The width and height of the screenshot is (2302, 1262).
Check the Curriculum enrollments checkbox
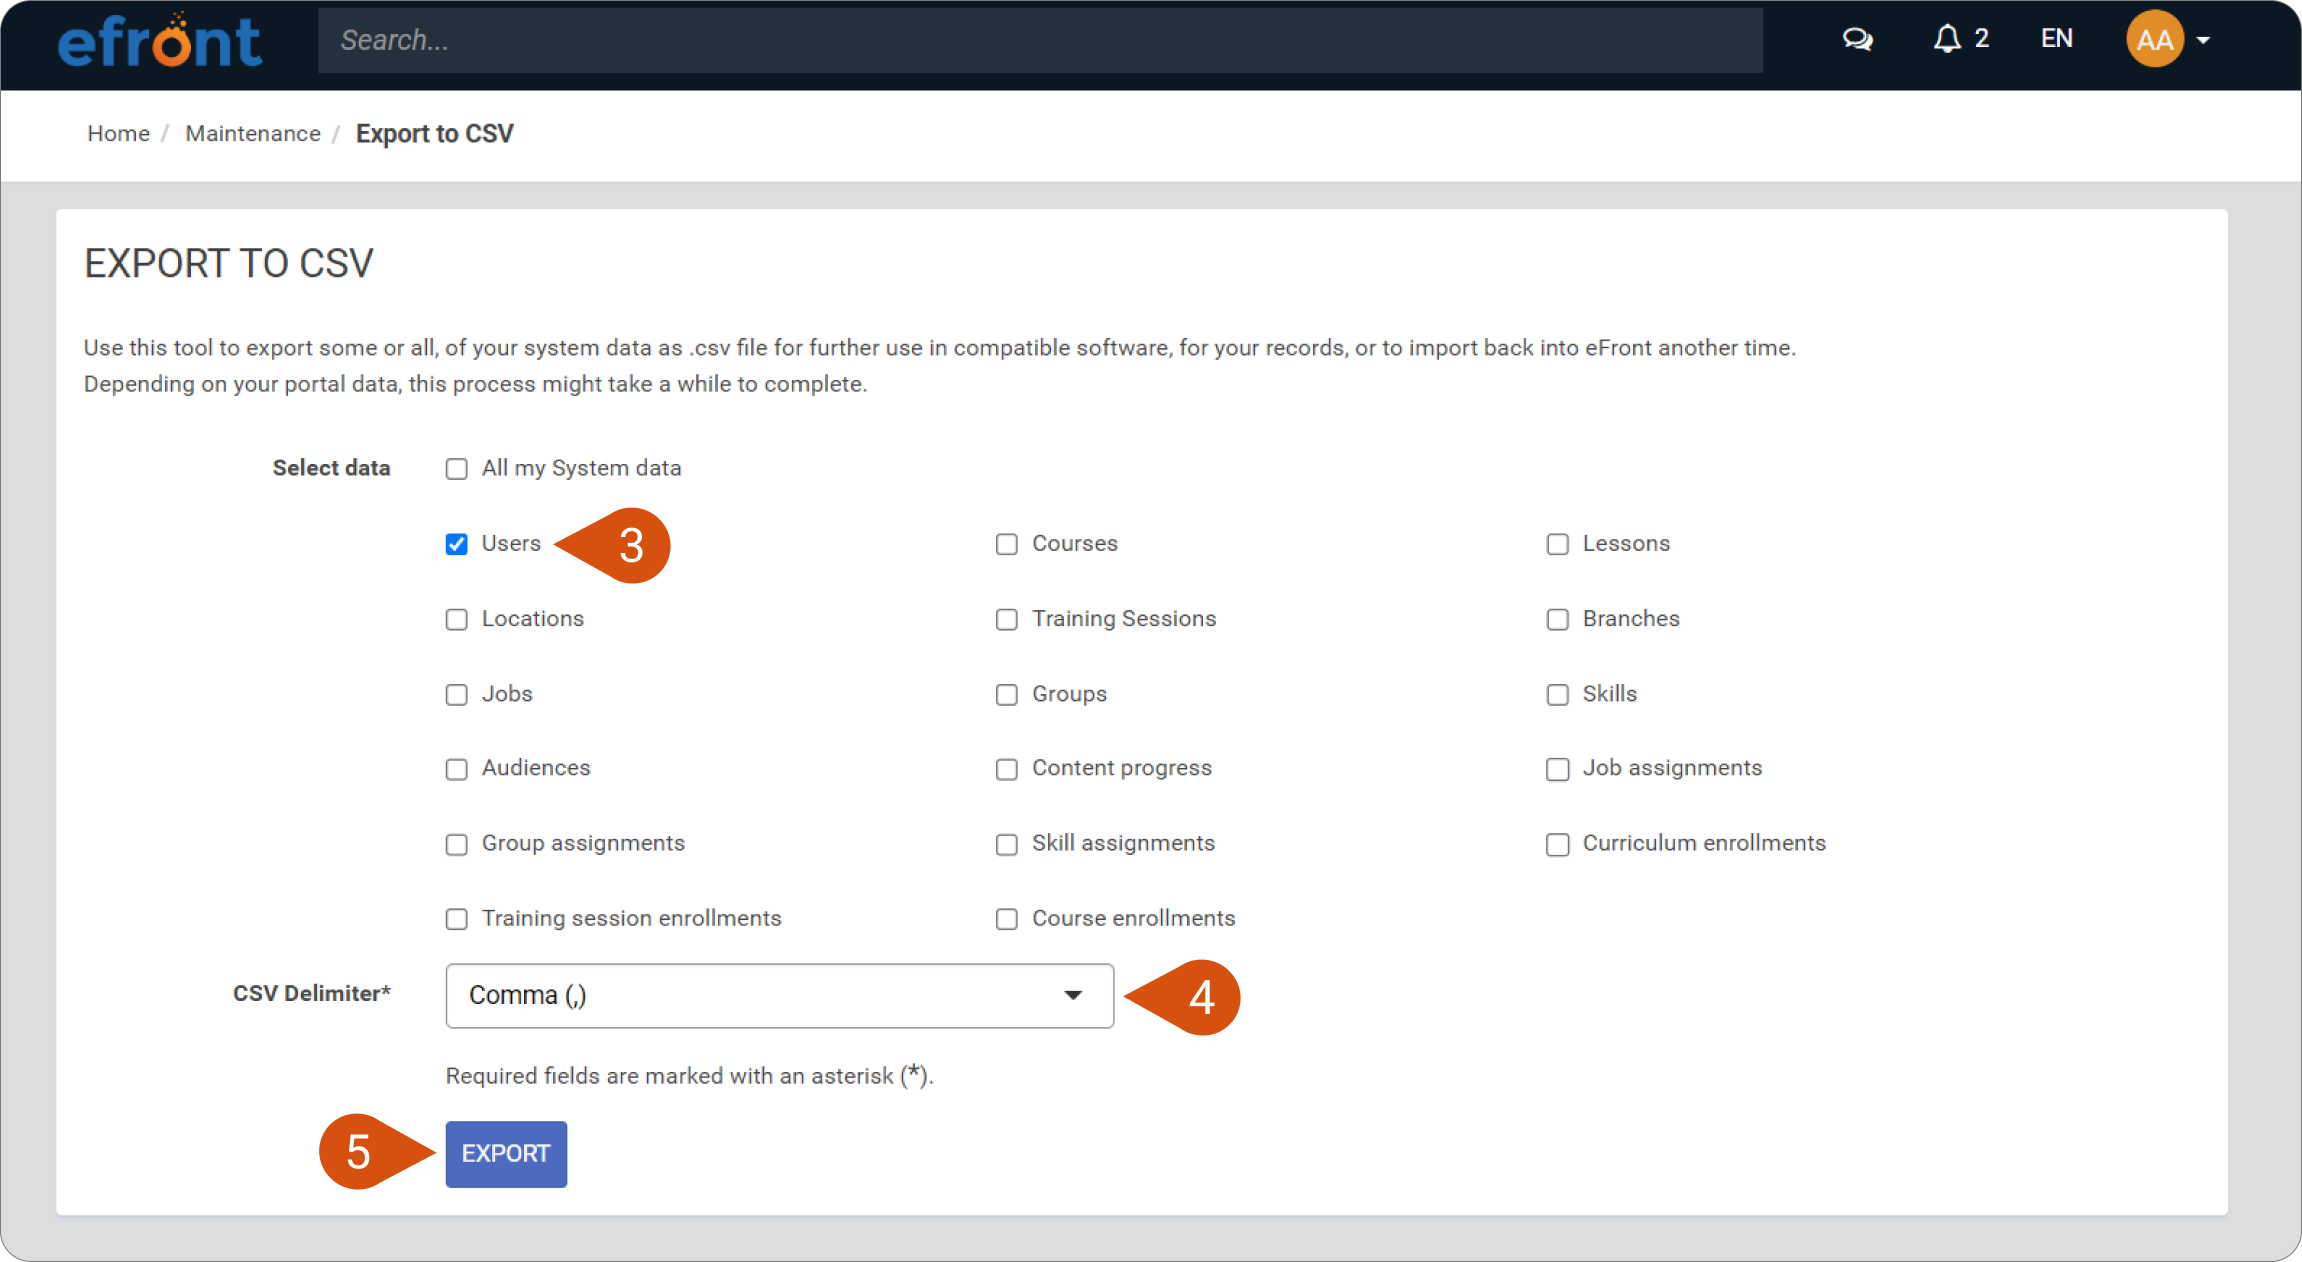click(x=1558, y=844)
